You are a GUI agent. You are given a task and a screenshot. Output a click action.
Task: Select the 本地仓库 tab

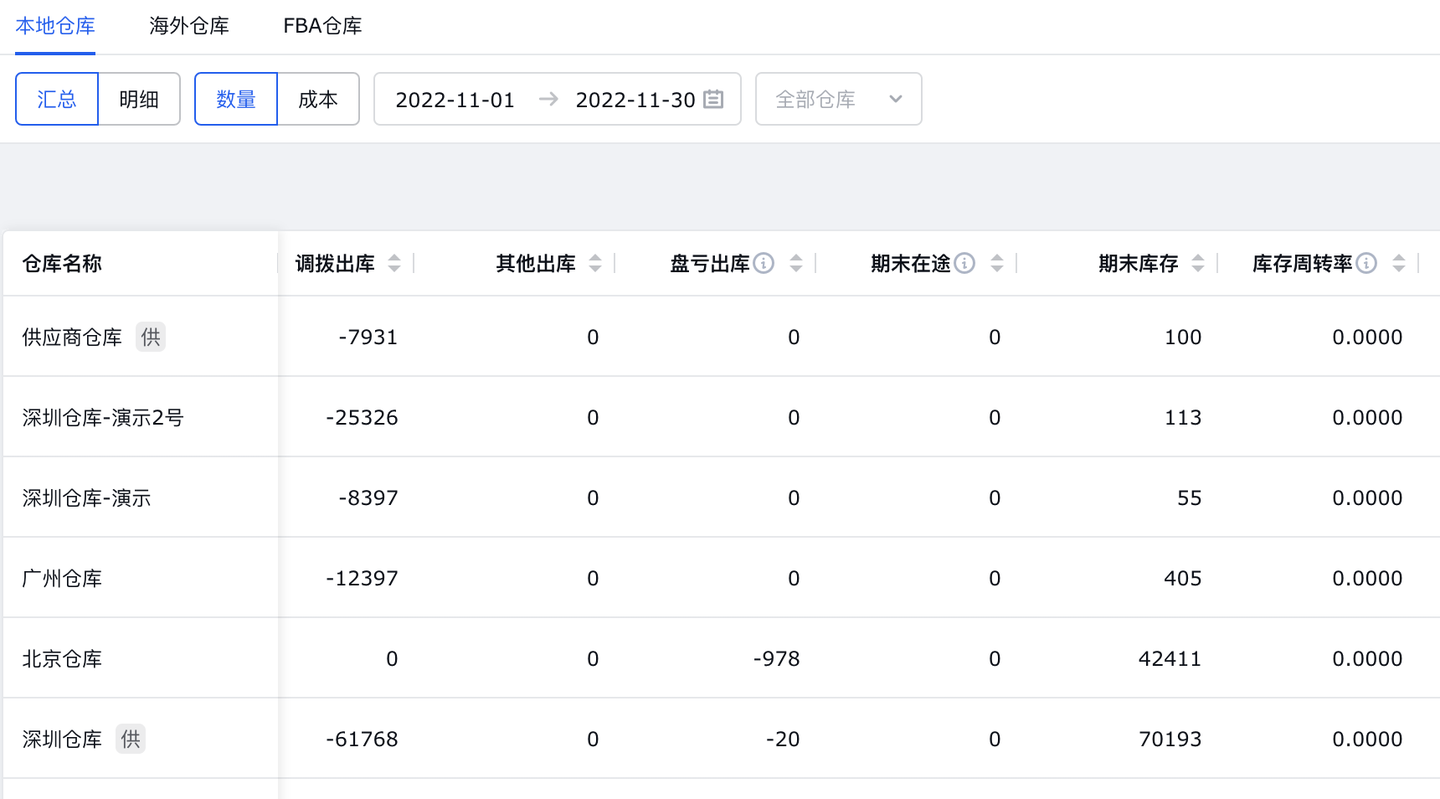click(x=55, y=26)
